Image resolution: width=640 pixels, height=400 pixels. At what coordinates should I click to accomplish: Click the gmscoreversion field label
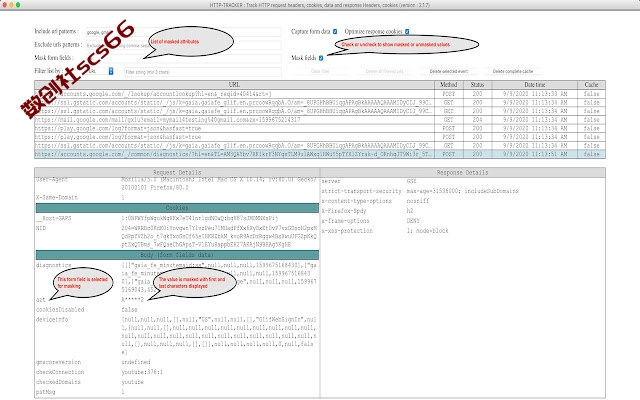pos(58,362)
